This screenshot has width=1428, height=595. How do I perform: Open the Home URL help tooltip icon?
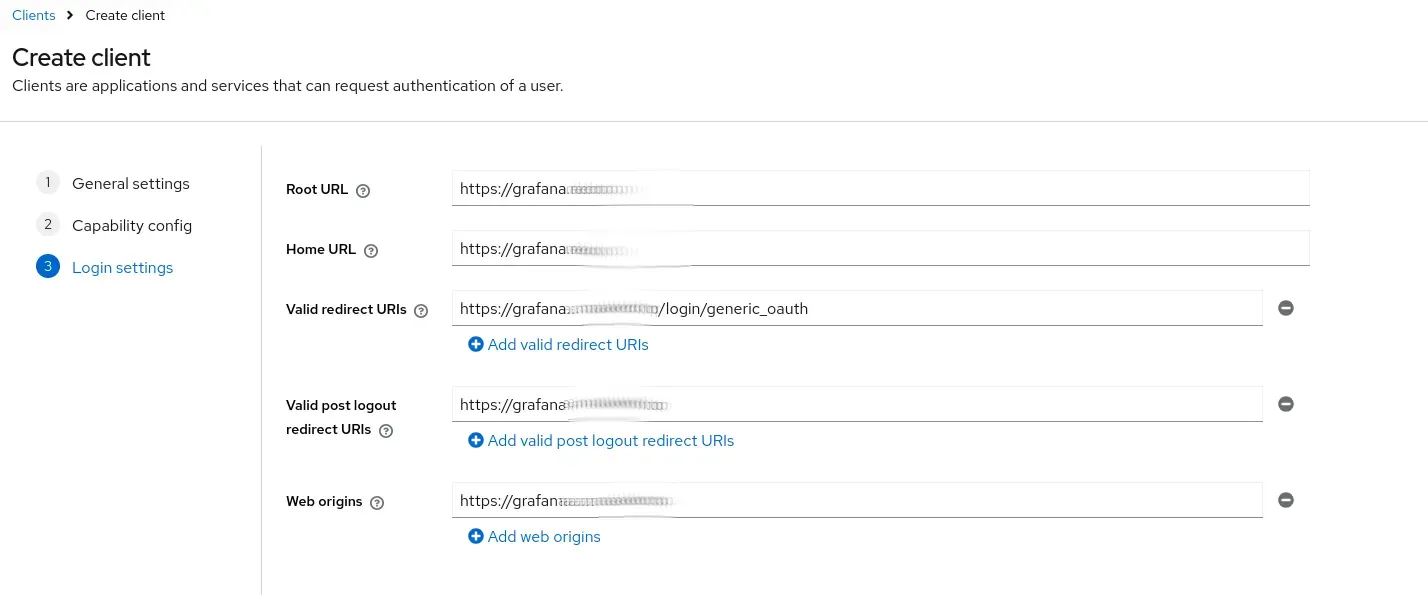[x=371, y=251]
